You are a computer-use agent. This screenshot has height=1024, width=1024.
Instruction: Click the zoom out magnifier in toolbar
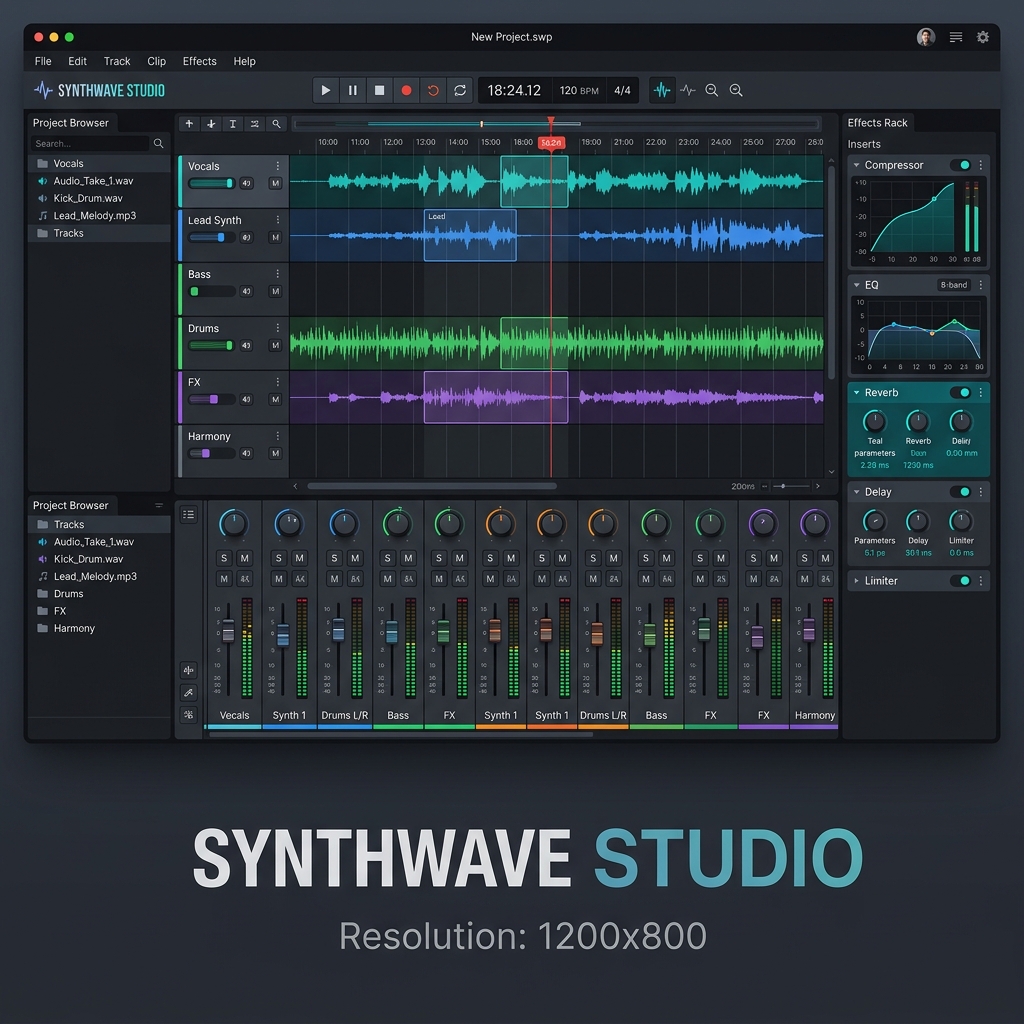712,90
